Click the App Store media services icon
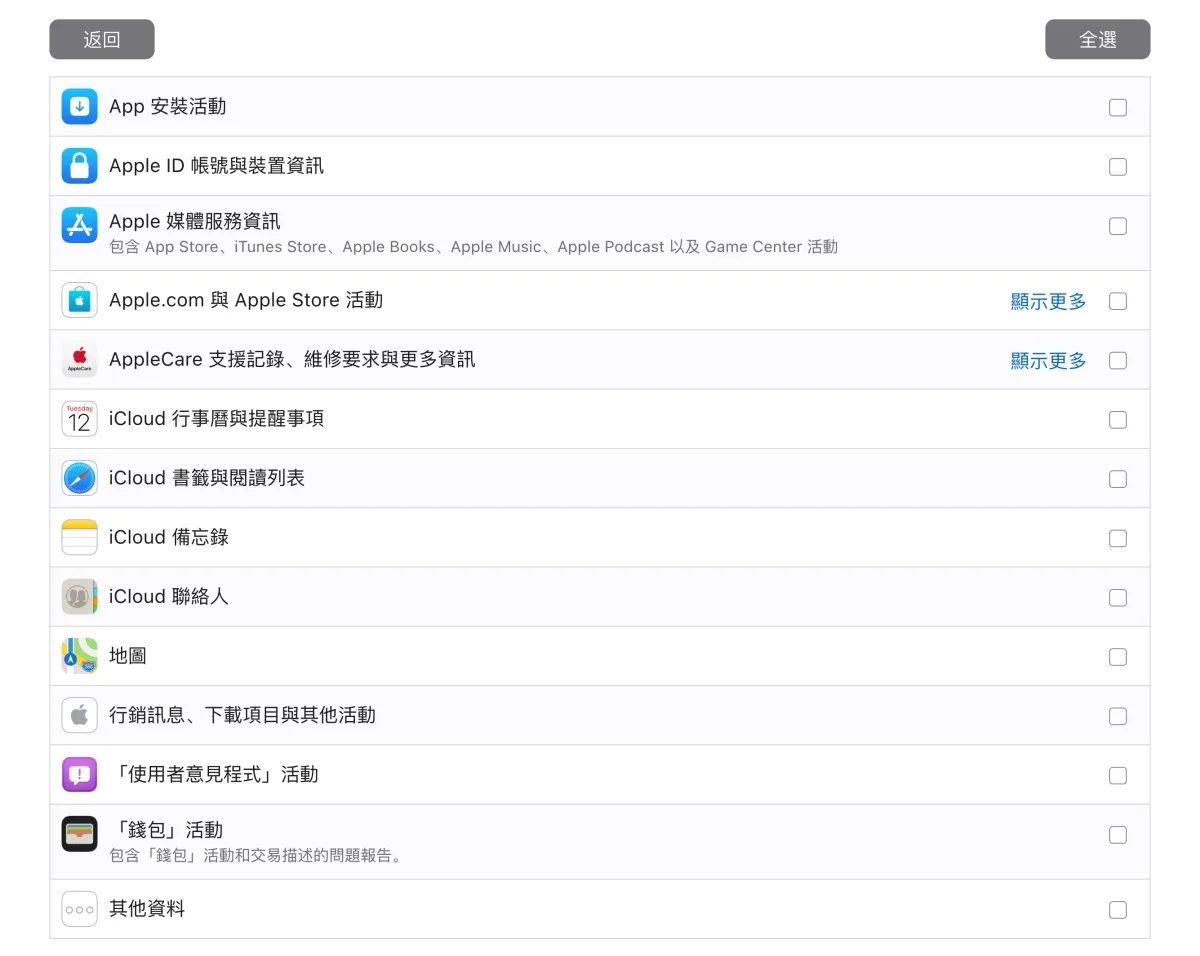 tap(79, 225)
